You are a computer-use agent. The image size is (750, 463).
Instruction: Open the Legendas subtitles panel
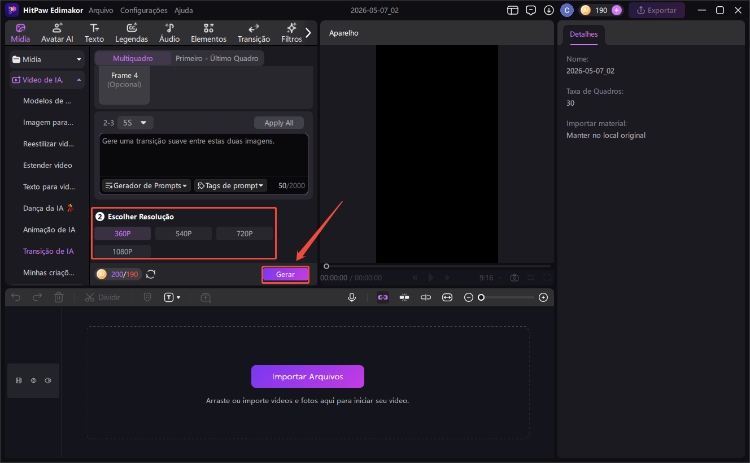(132, 33)
